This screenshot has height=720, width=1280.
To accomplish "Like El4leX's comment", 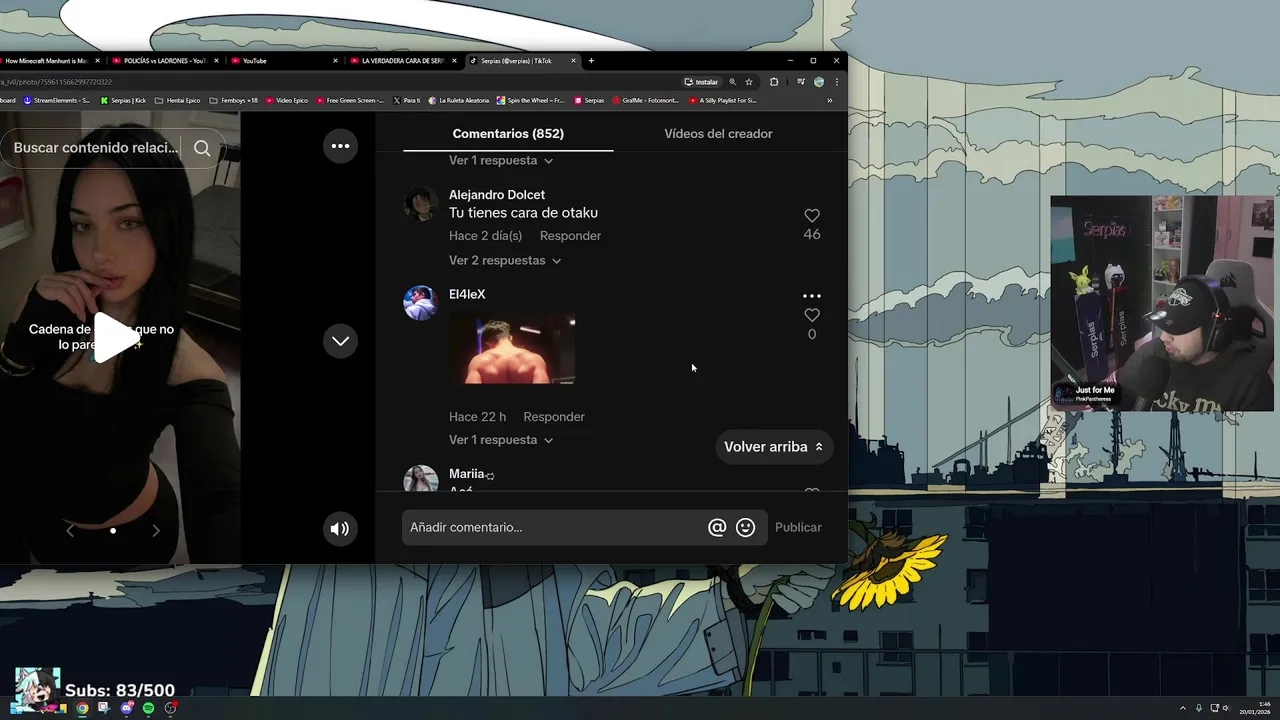I will [x=812, y=315].
